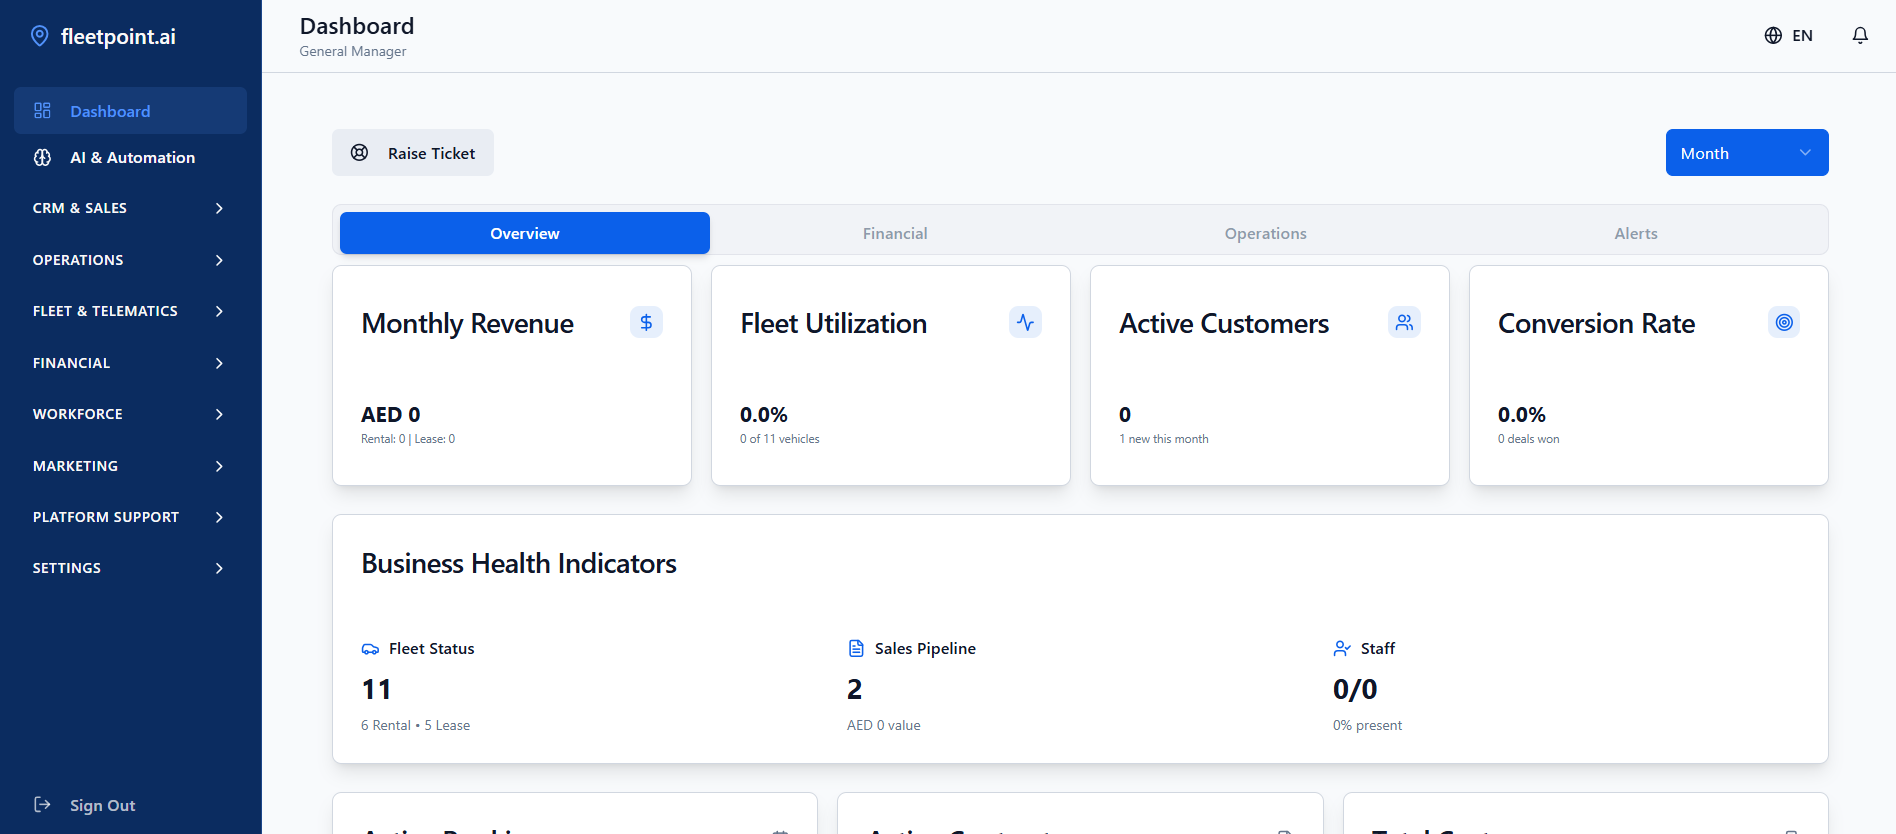Expand the SETTINGS sidebar section
1896x834 pixels.
point(130,568)
